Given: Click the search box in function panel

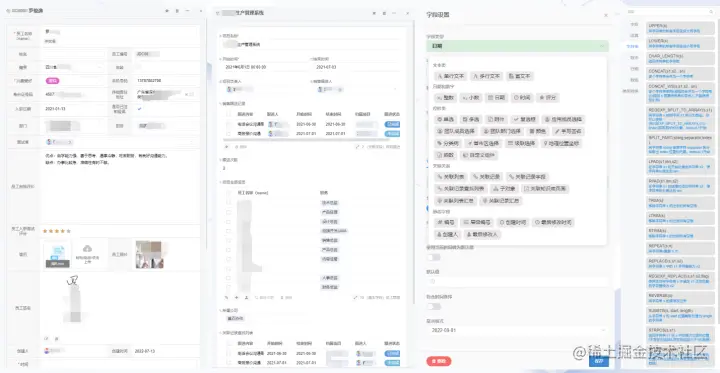Looking at the screenshot, I should (671, 11).
